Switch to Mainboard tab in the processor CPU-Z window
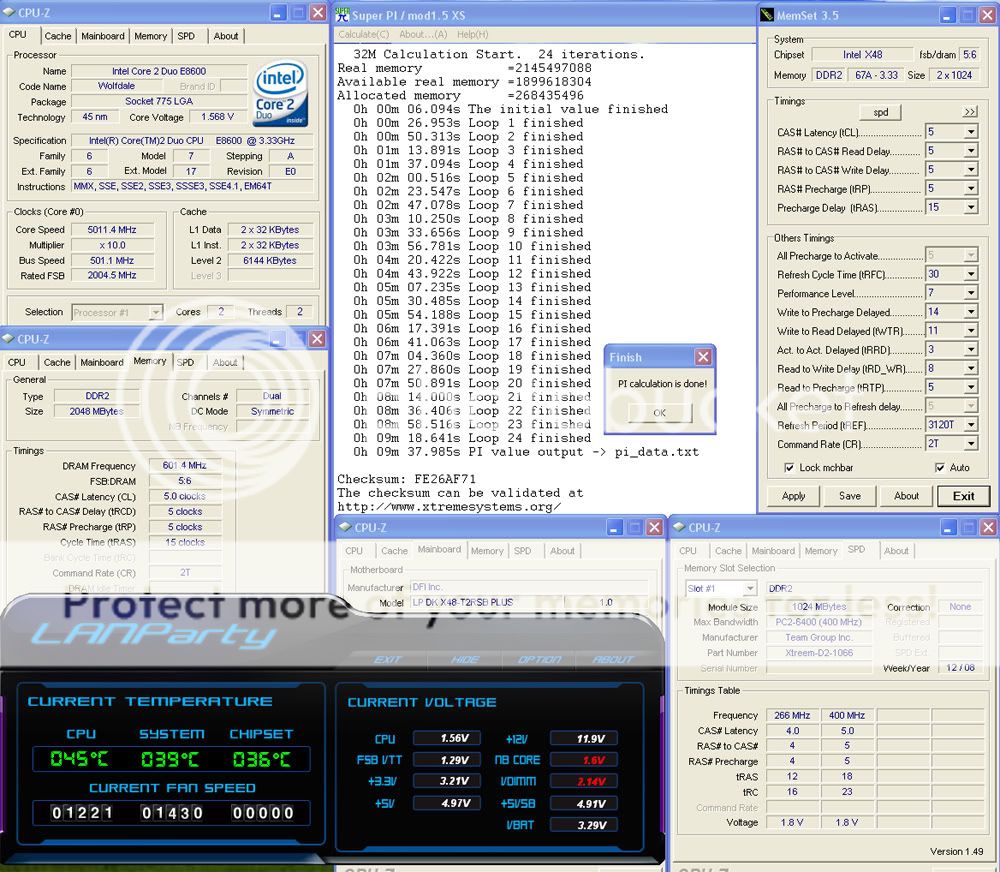1000x872 pixels. tap(103, 36)
